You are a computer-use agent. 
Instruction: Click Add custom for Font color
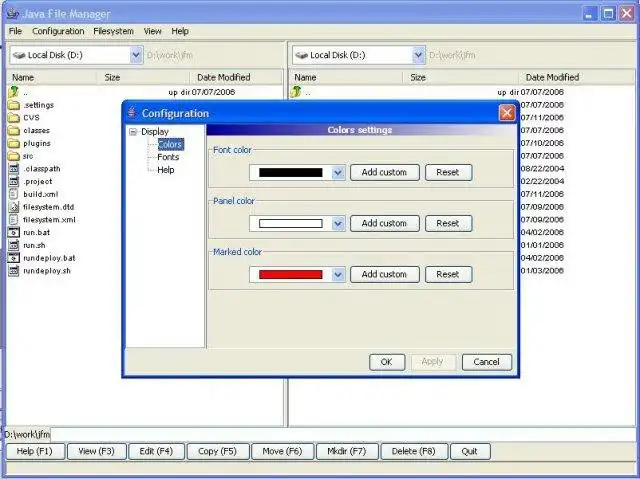click(x=384, y=173)
